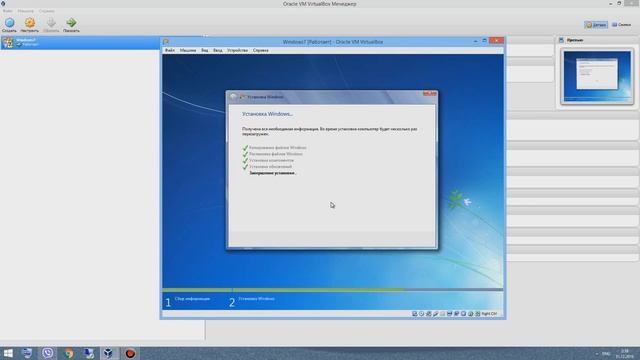Click the Windows setup dialog back arrow
The height and width of the screenshot is (360, 640).
[x=233, y=97]
